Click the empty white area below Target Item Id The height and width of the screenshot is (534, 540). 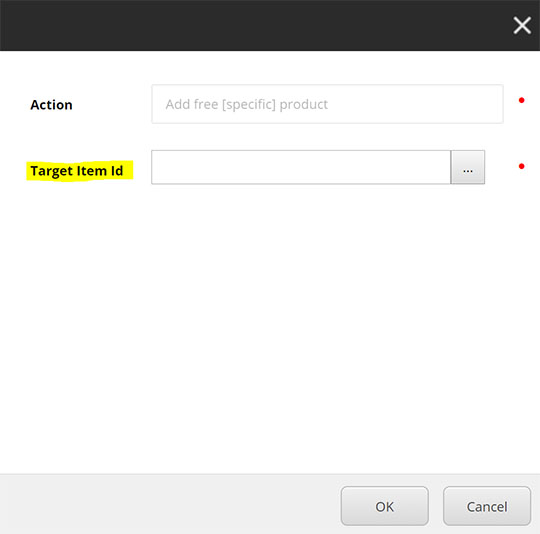pos(269,327)
